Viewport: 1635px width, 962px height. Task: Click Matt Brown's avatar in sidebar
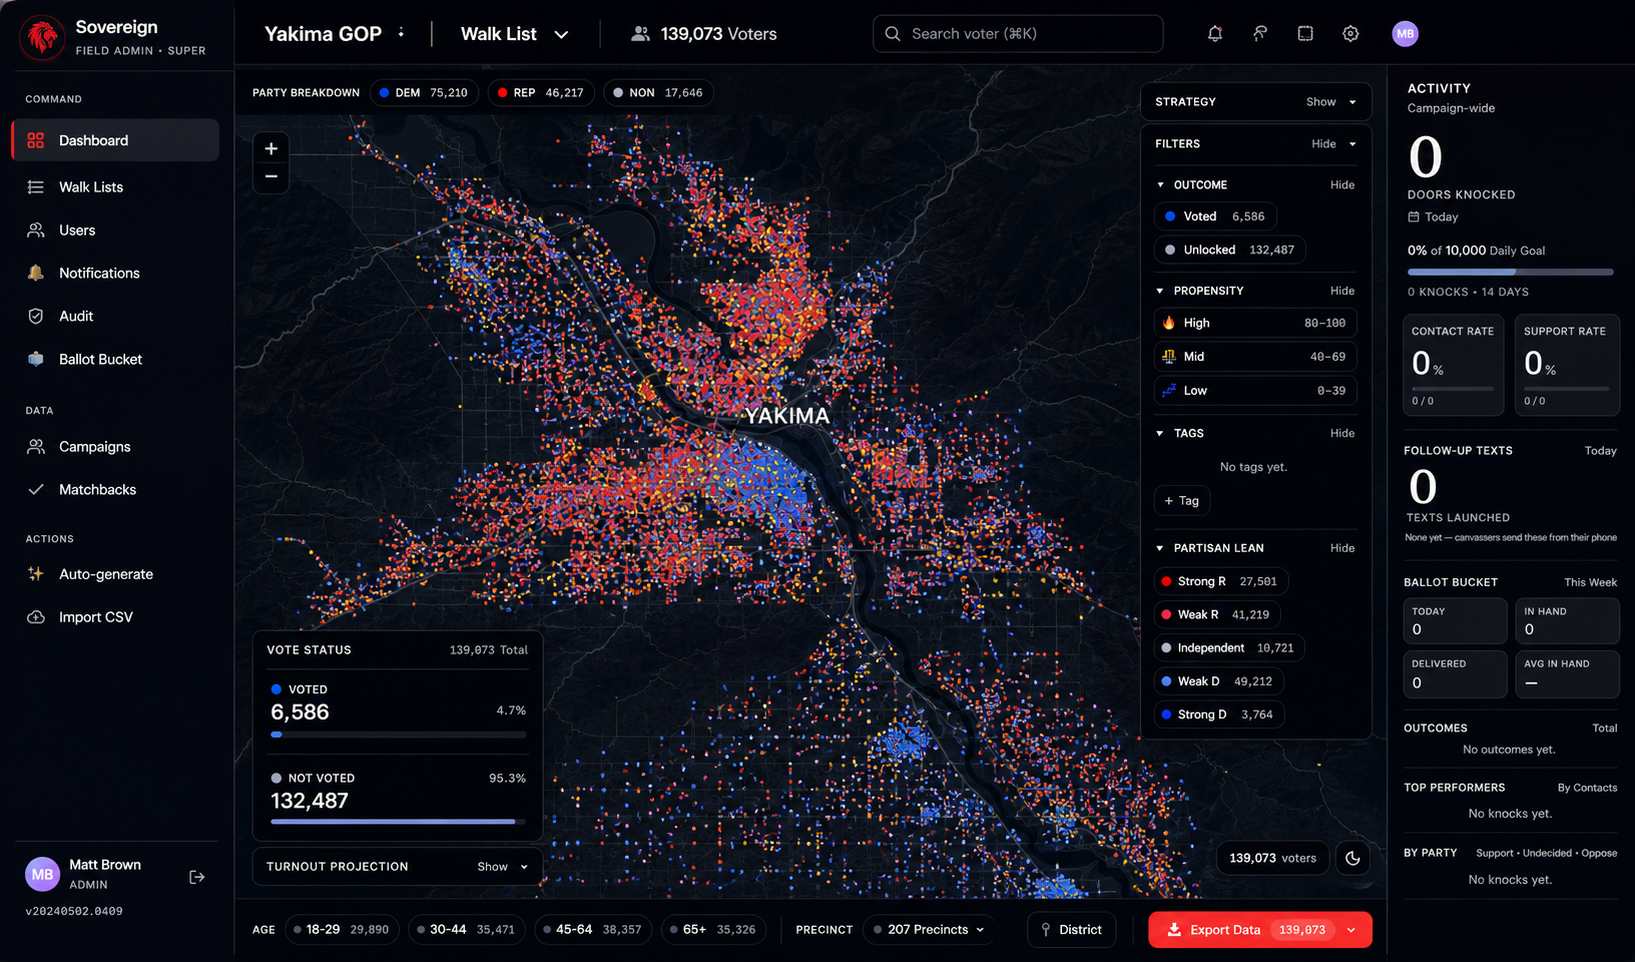[42, 874]
